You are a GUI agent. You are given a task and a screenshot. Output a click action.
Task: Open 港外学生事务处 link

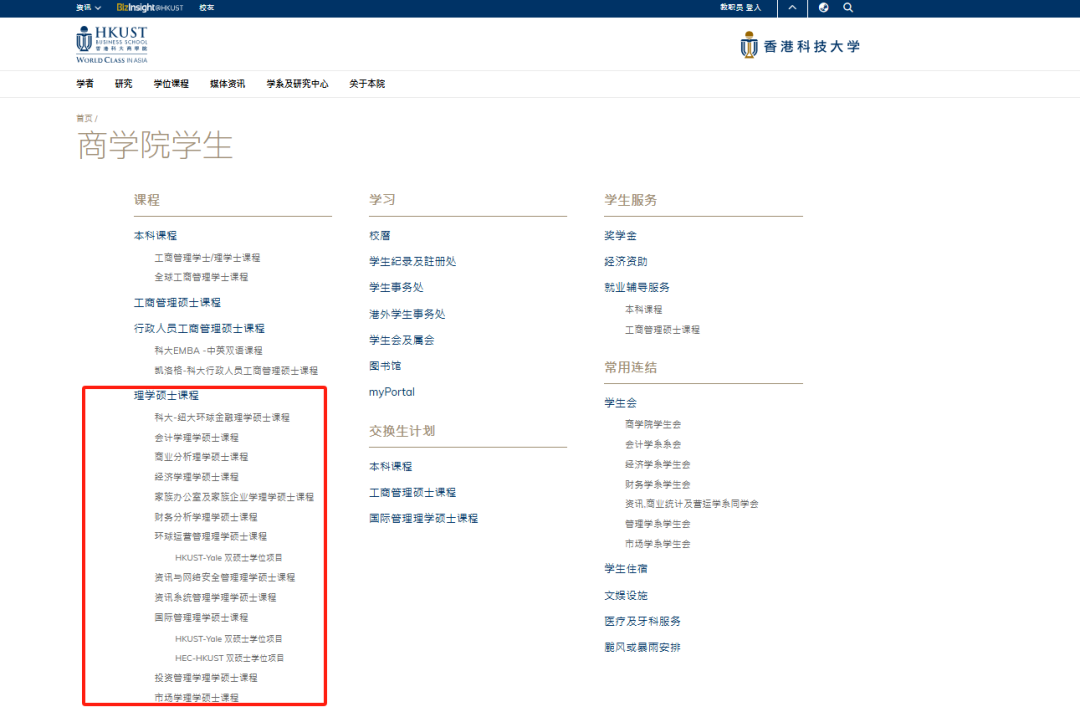(407, 314)
